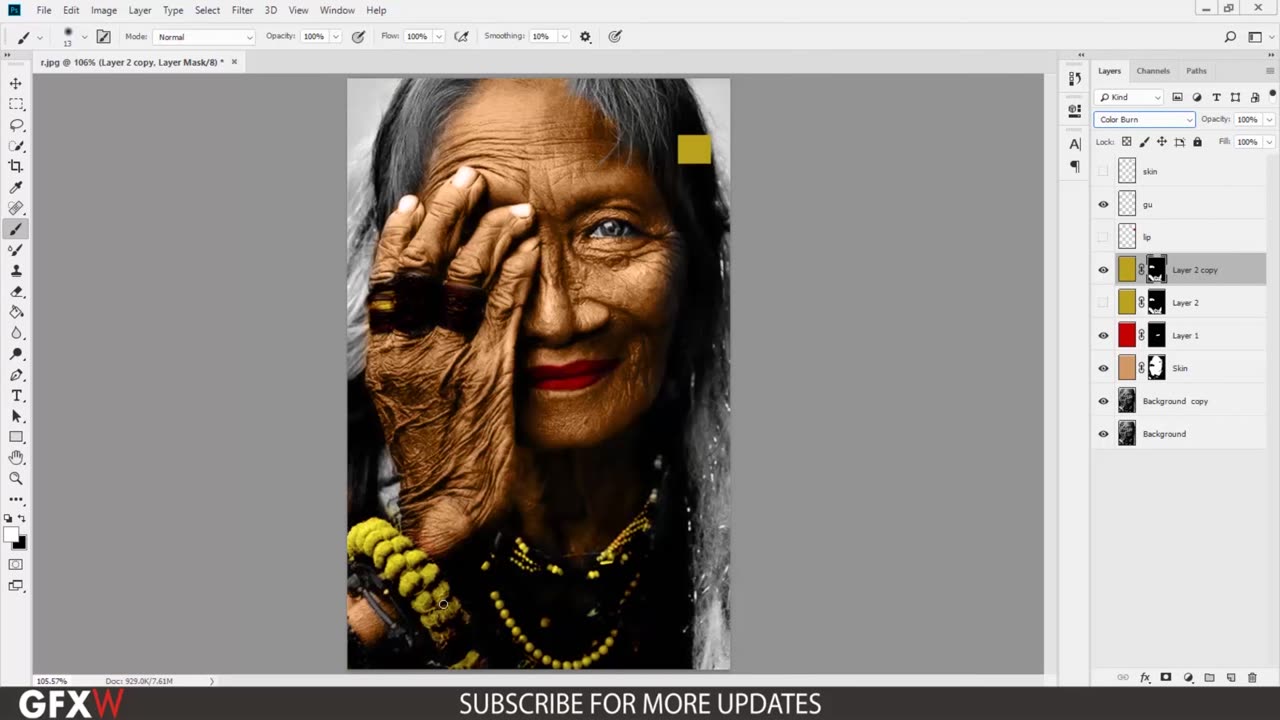Viewport: 1280px width, 720px height.
Task: Click Skin layer tan color thumbnail
Action: click(x=1127, y=368)
